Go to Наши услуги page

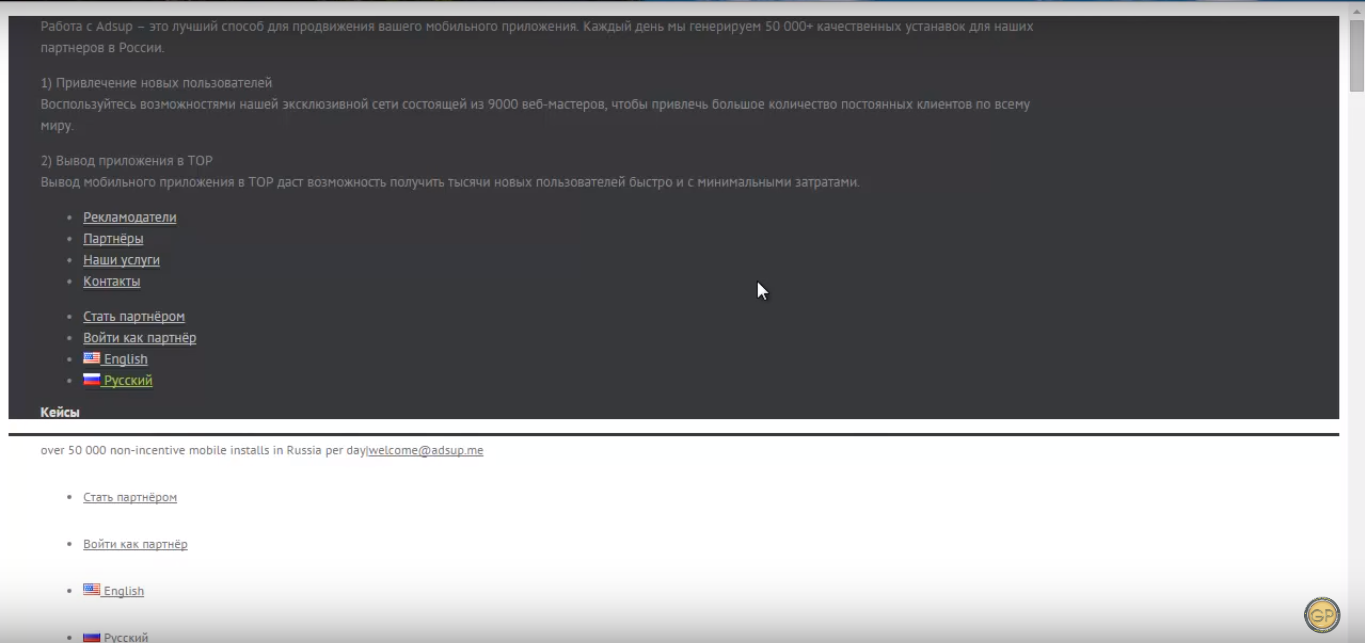point(121,260)
